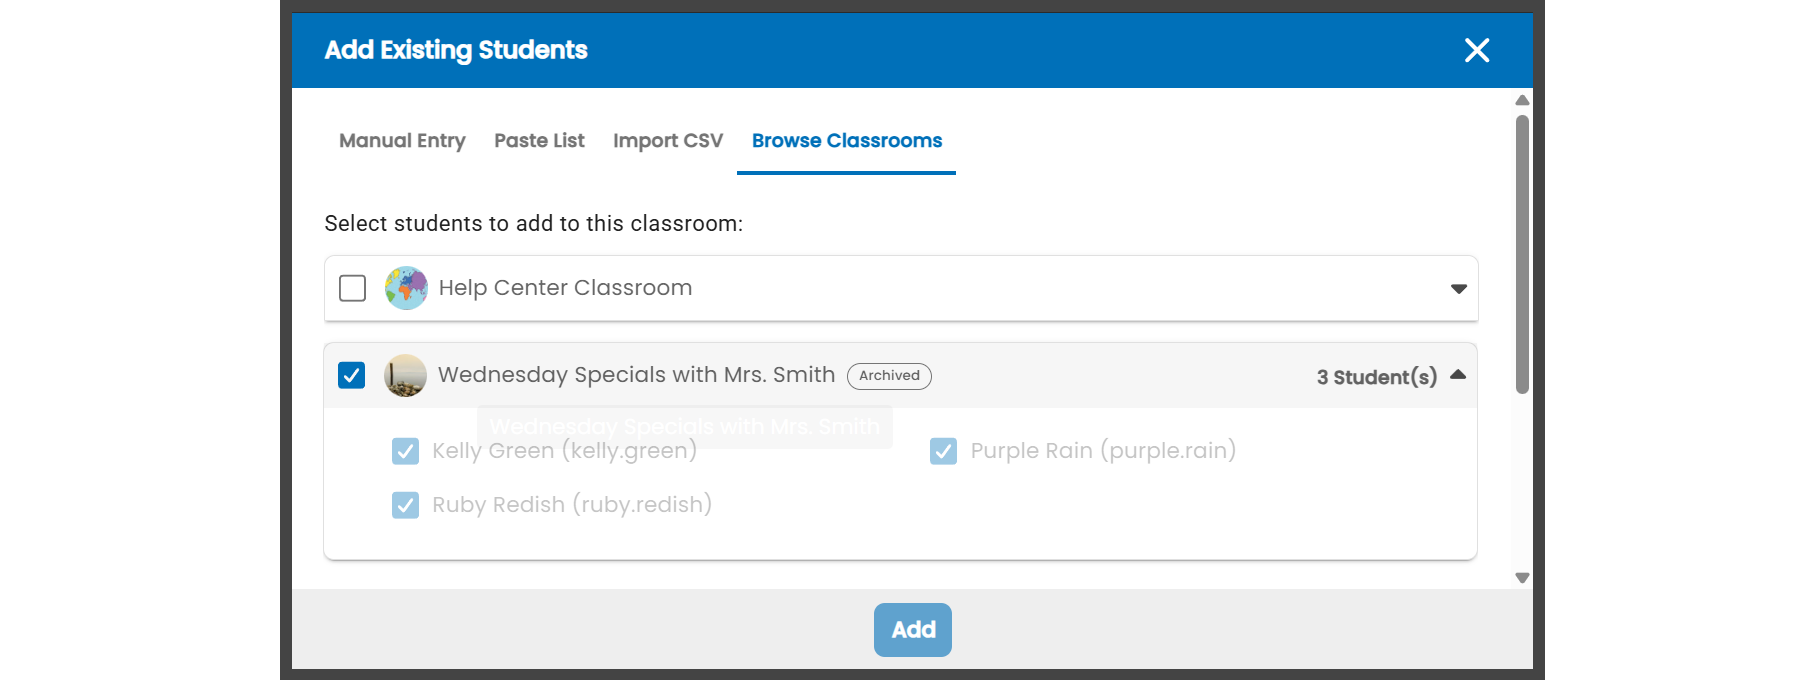Check the Help Center Classroom checkbox

352,288
